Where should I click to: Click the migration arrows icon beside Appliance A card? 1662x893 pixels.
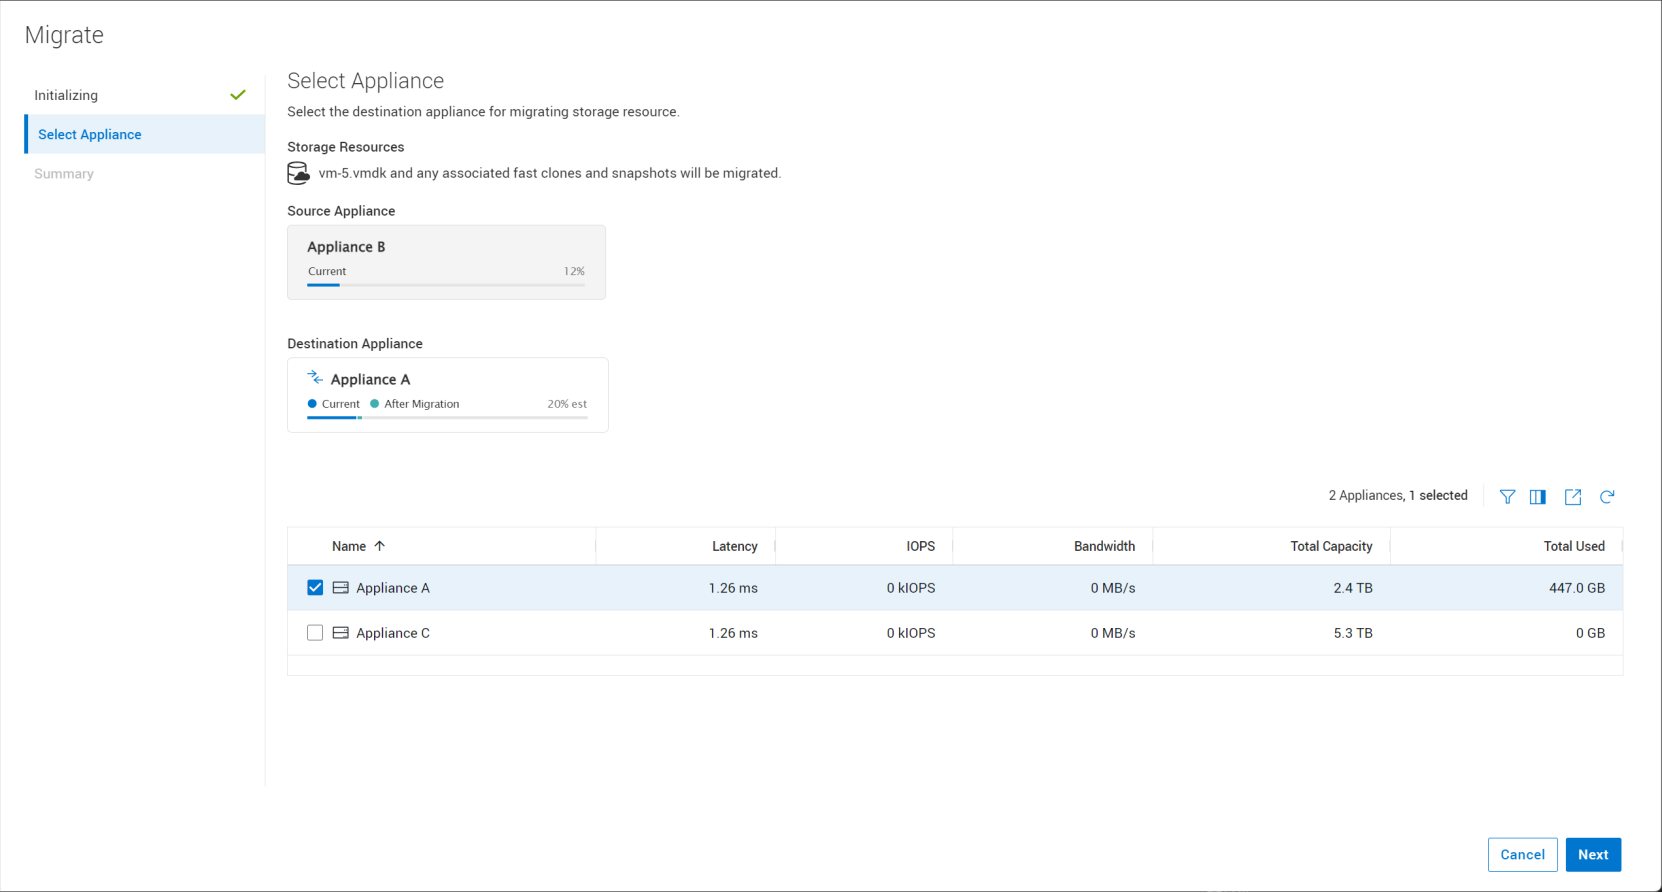point(315,377)
